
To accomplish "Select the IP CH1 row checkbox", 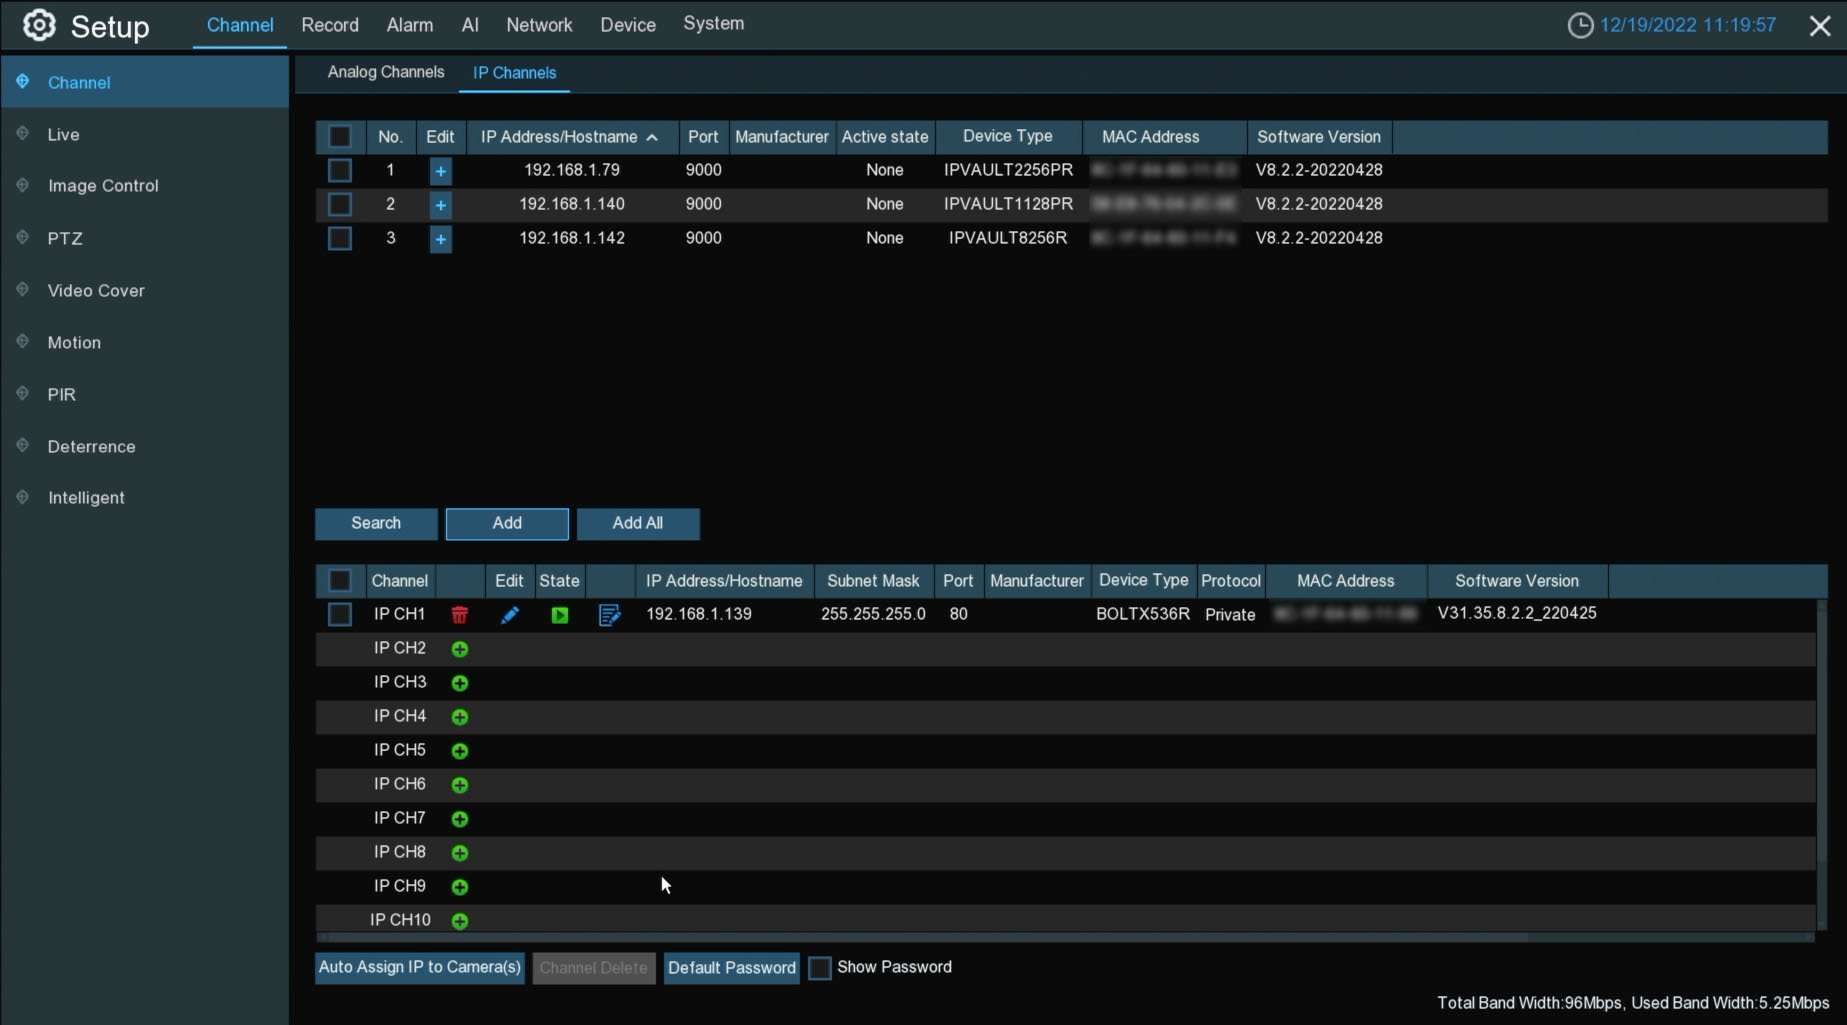I will [x=340, y=615].
